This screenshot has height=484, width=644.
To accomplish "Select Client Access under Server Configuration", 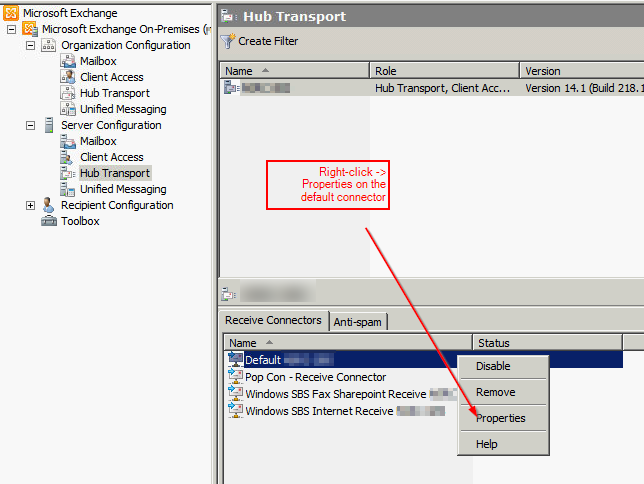I will [112, 157].
